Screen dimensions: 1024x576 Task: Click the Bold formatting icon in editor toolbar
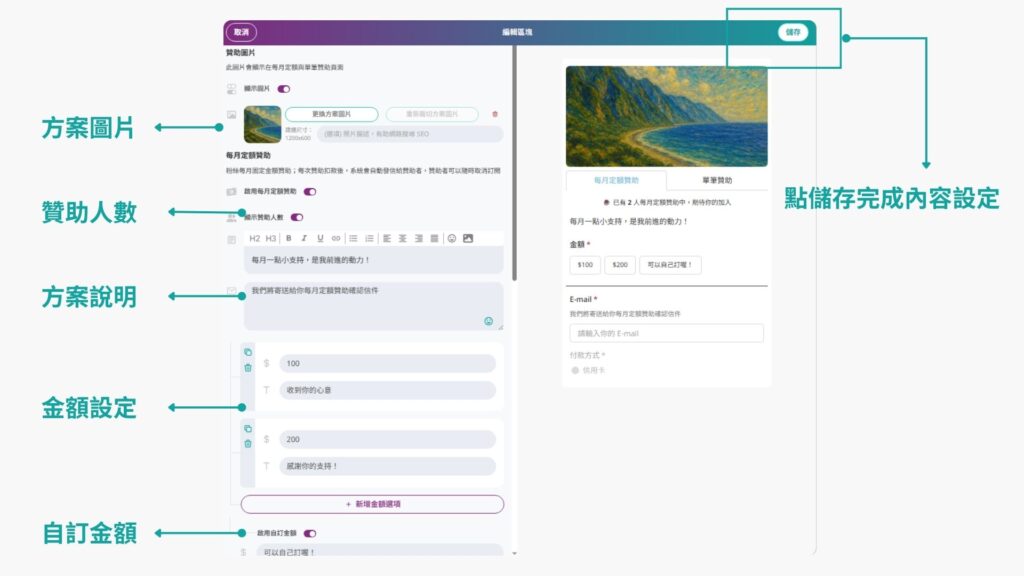pos(288,238)
